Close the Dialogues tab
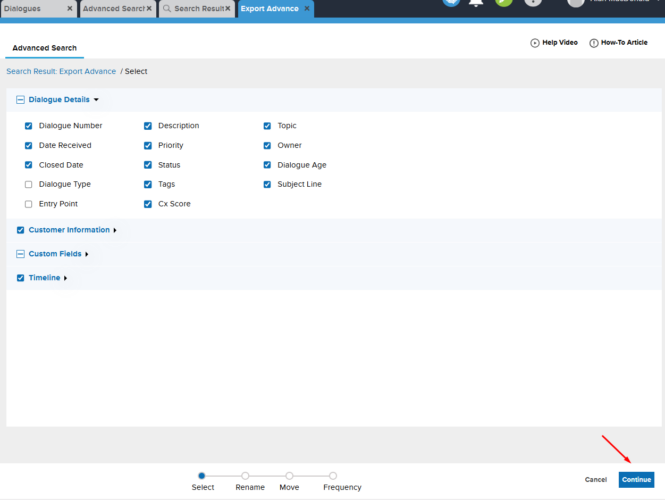 (69, 8)
